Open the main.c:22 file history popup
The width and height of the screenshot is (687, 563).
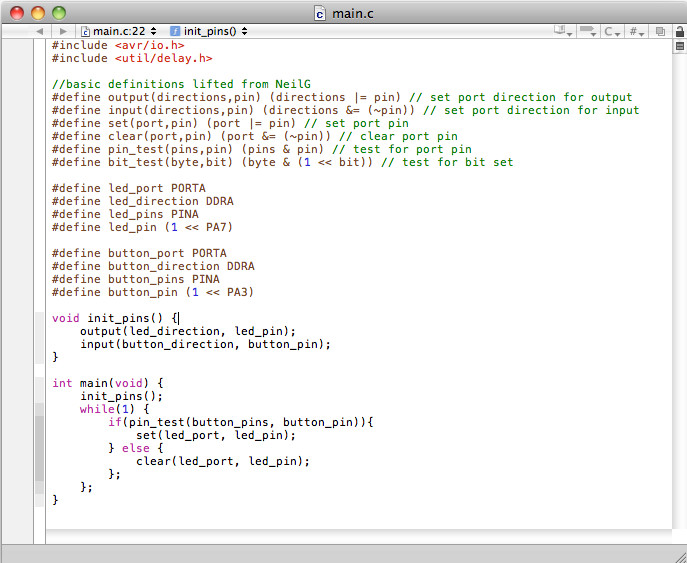click(119, 31)
